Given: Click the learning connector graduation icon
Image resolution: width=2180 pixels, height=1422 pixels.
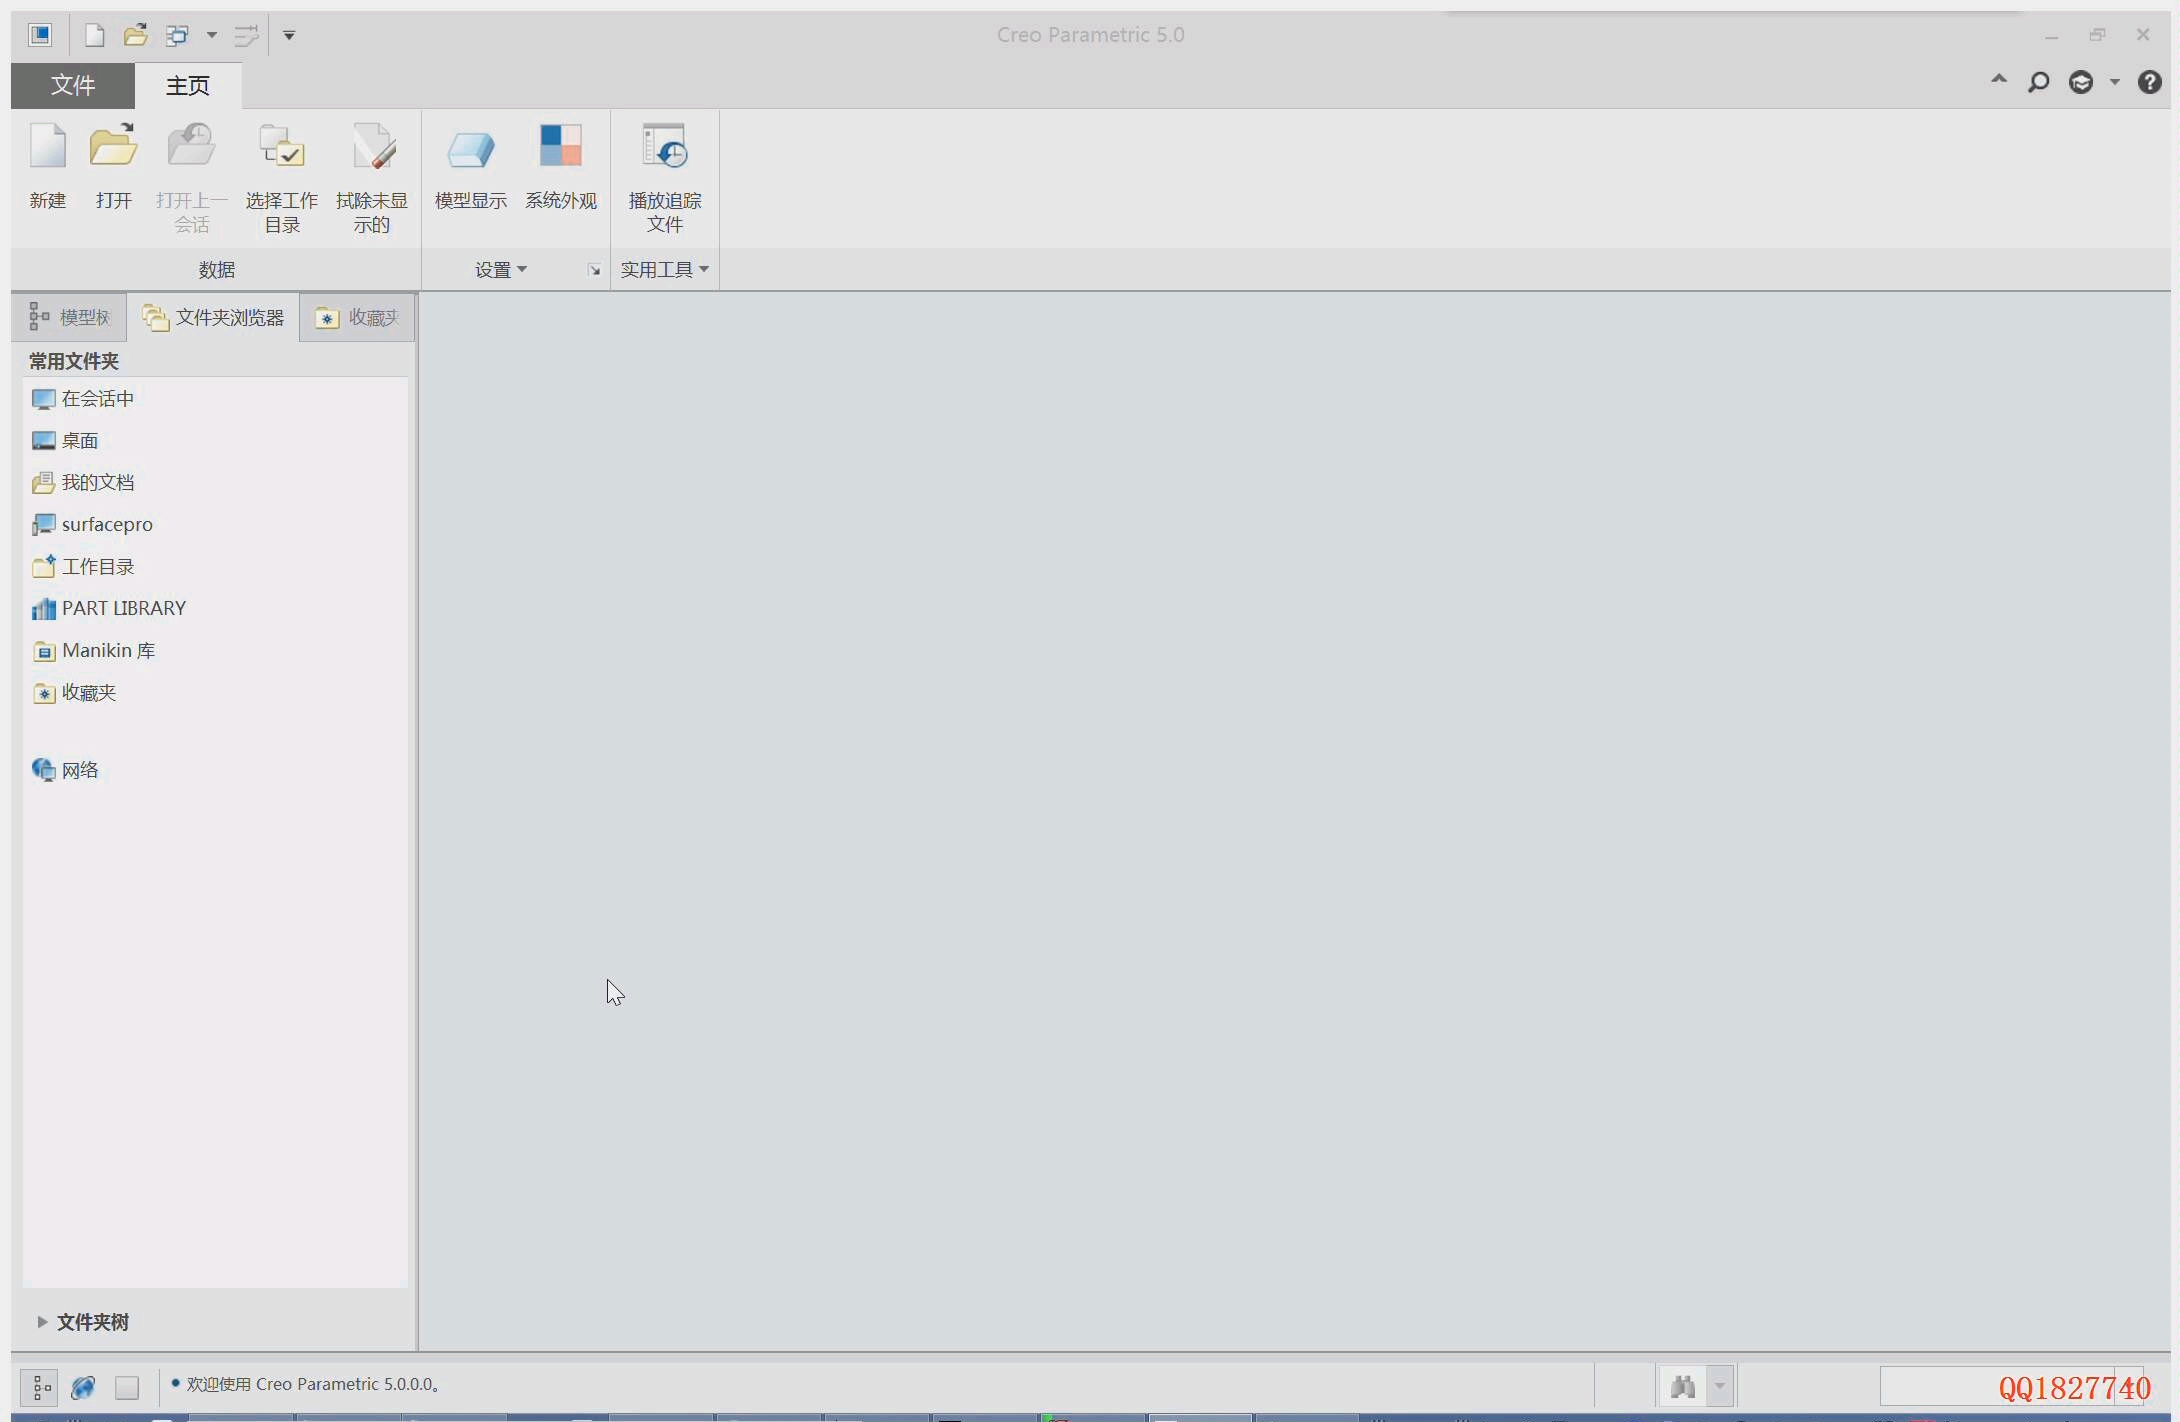Looking at the screenshot, I should click(x=2081, y=82).
